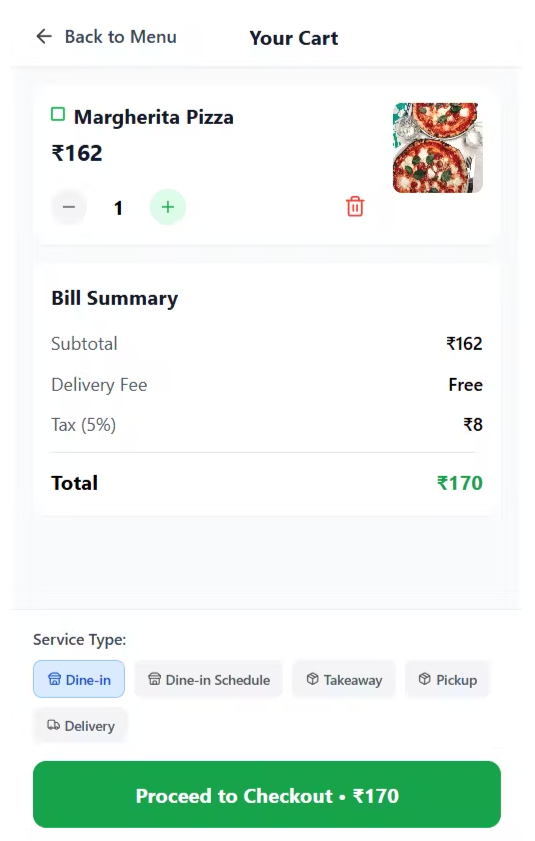This screenshot has width=535, height=841.
Task: Click the package icon on Pickup
Action: tap(424, 679)
